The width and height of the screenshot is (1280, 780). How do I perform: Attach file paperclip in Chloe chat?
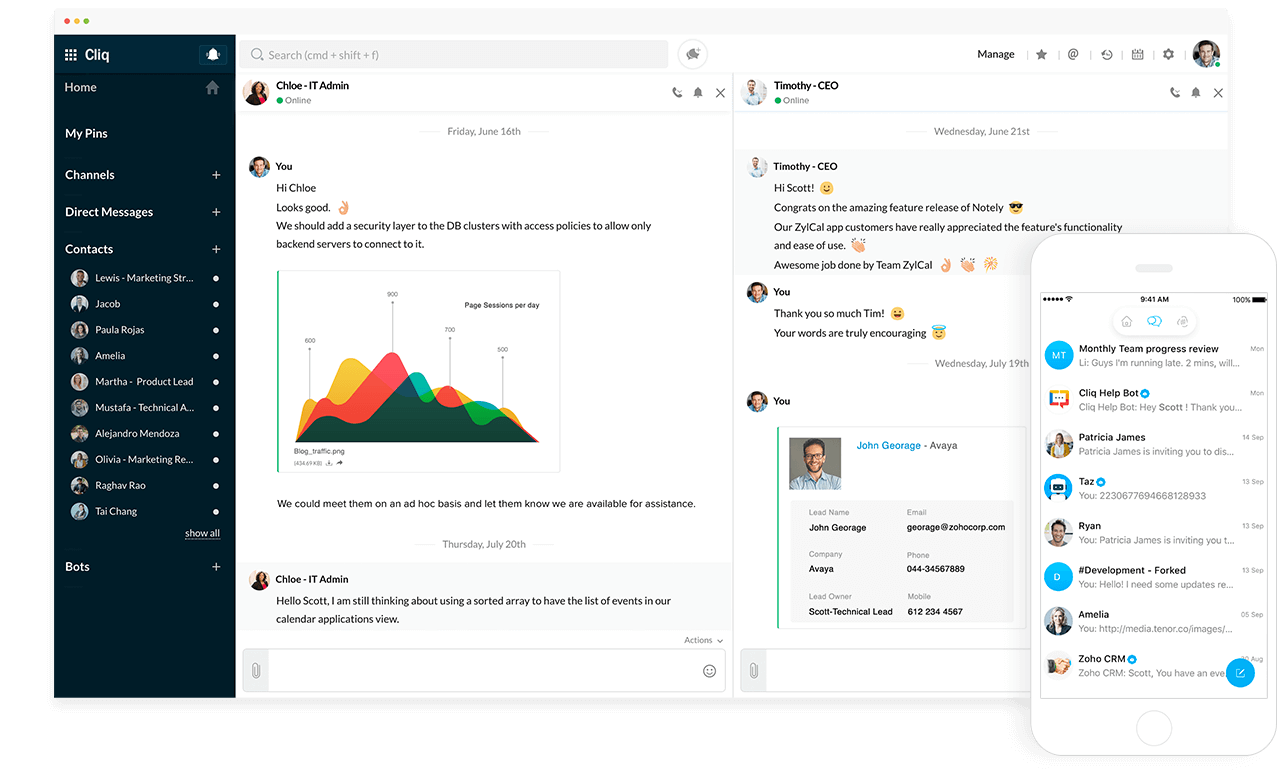tap(256, 671)
